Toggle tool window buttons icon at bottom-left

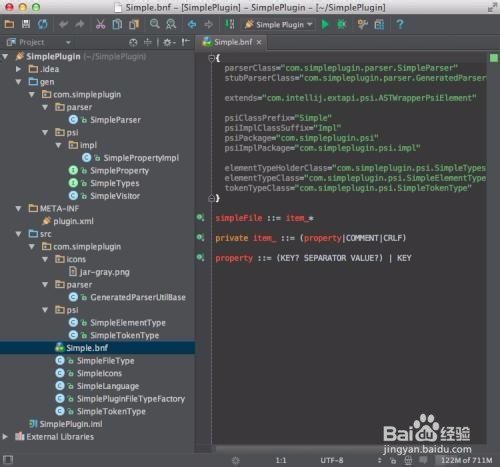click(x=8, y=460)
